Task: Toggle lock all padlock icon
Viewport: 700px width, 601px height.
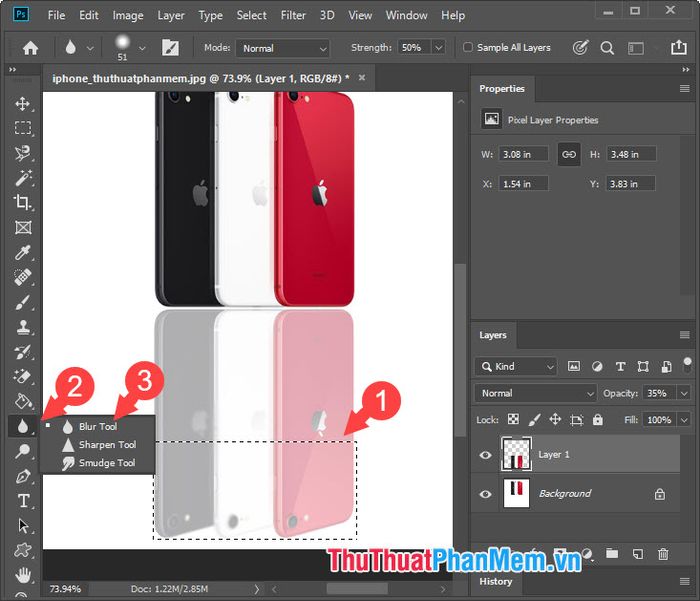Action: tap(597, 419)
